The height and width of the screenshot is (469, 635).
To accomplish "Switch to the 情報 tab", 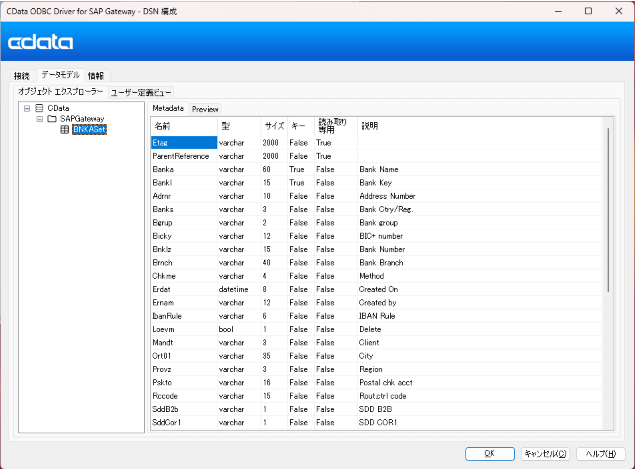I will [96, 76].
